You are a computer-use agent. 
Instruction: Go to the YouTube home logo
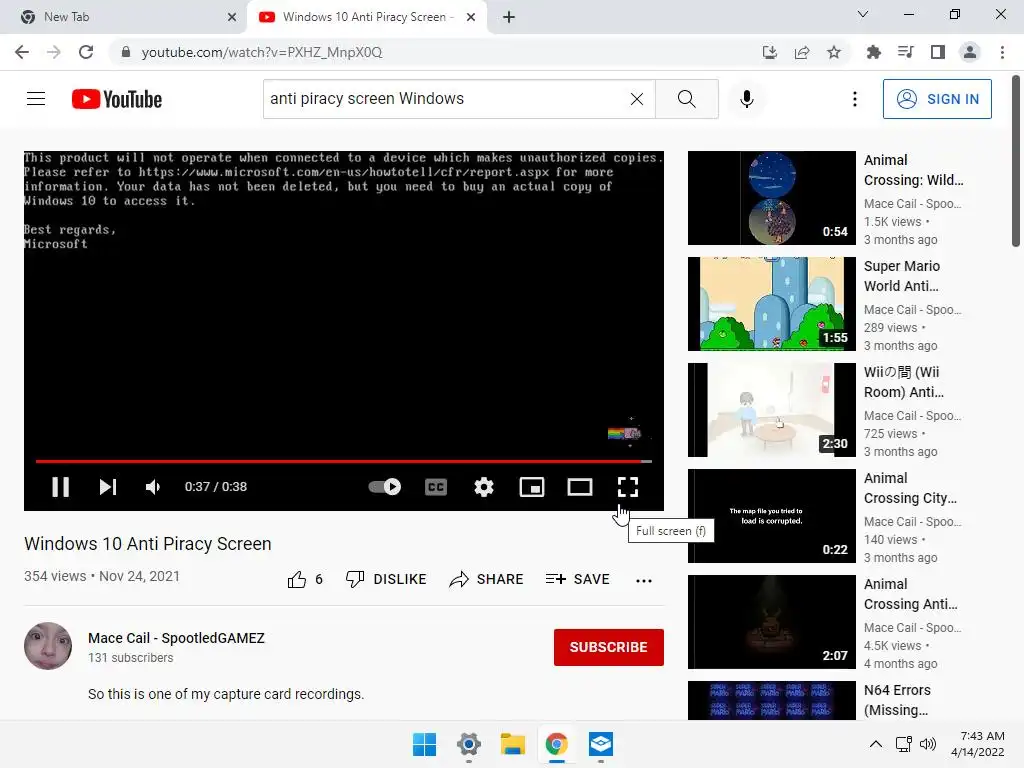click(x=117, y=99)
